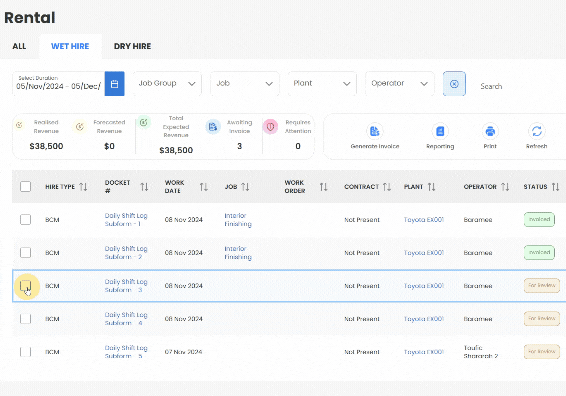566x396 pixels.
Task: Check the Subform - 4 row checkbox
Action: 26,319
